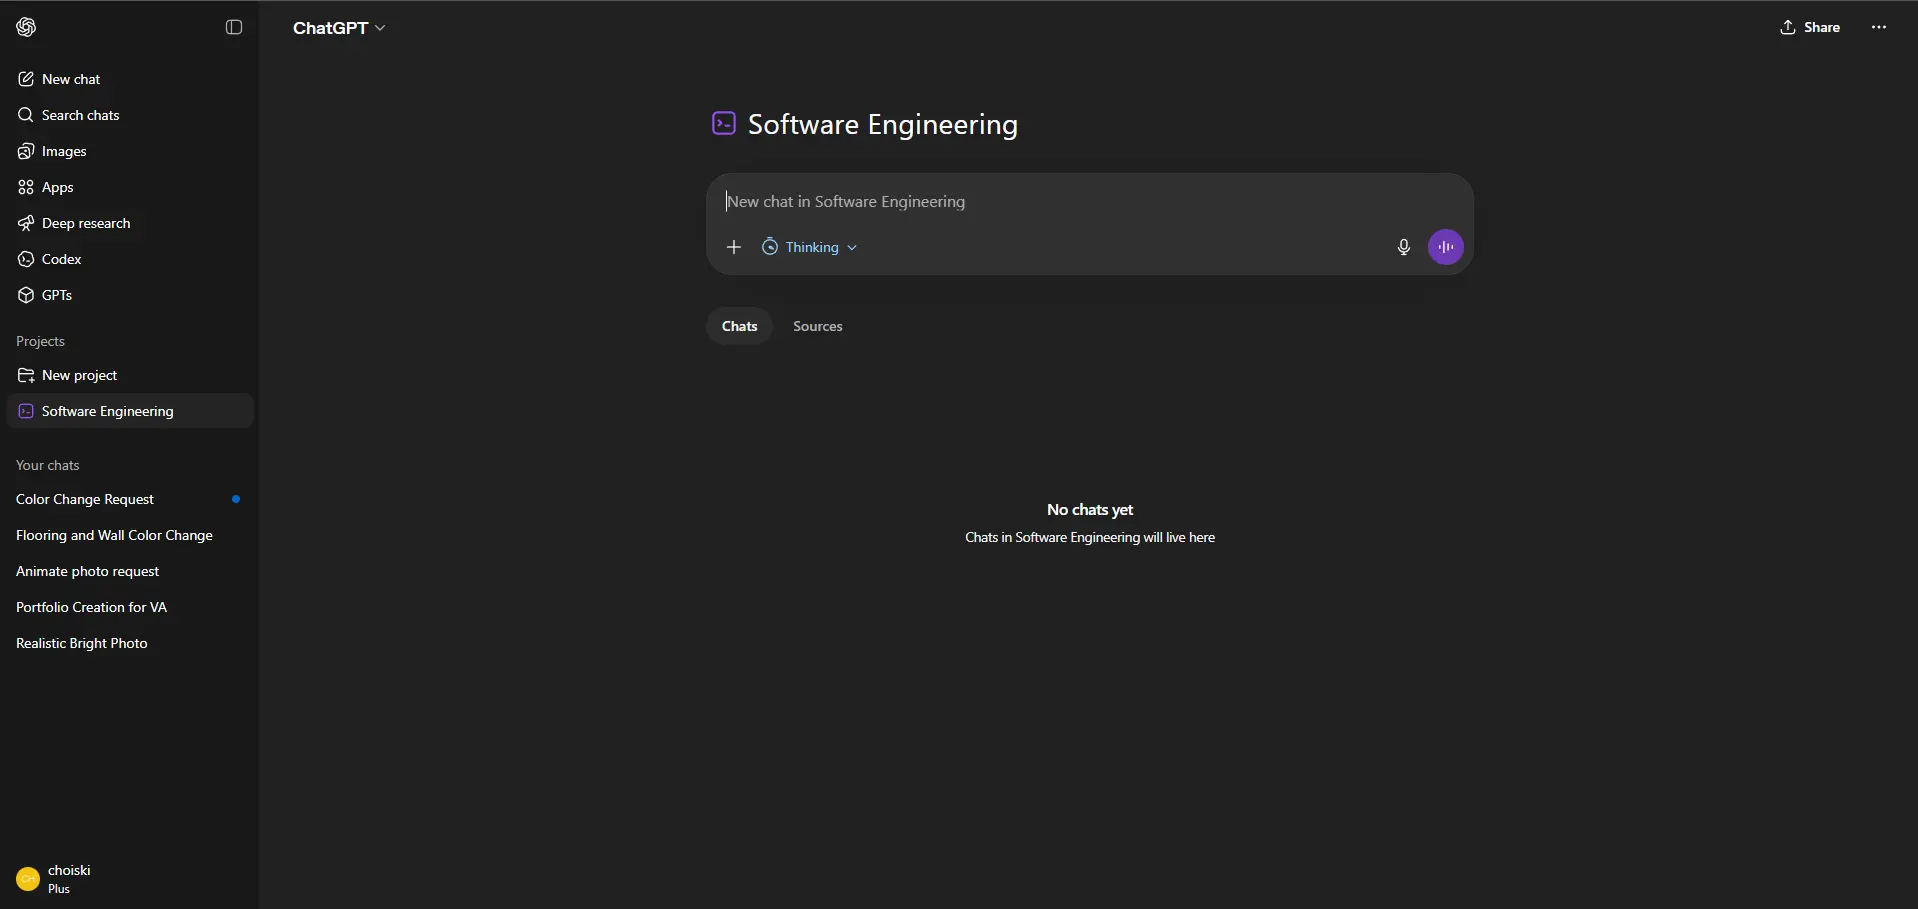Open the Portfolio Creation for VA chat
This screenshot has height=909, width=1918.
click(x=129, y=607)
